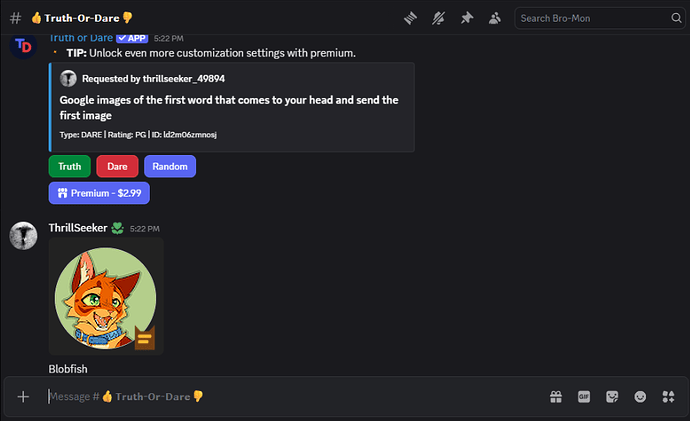Show pinned messages
This screenshot has width=690, height=421.
point(467,18)
